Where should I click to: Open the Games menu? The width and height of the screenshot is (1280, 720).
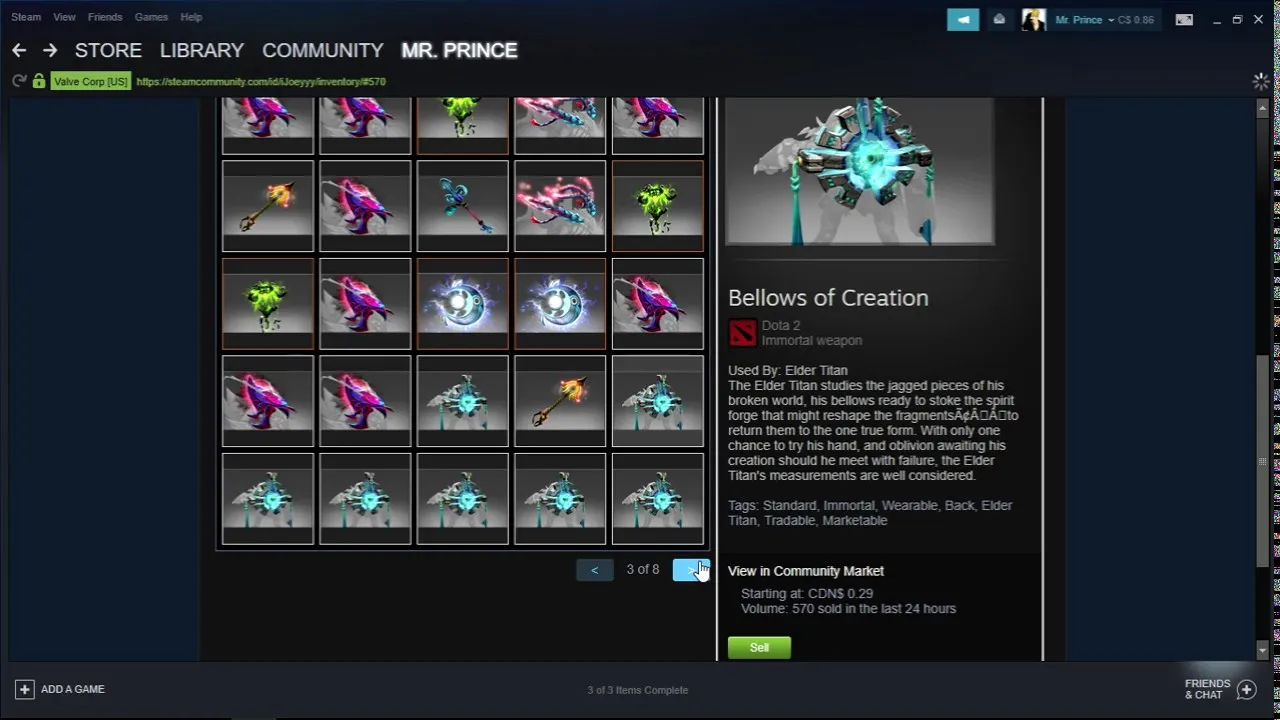click(x=151, y=17)
